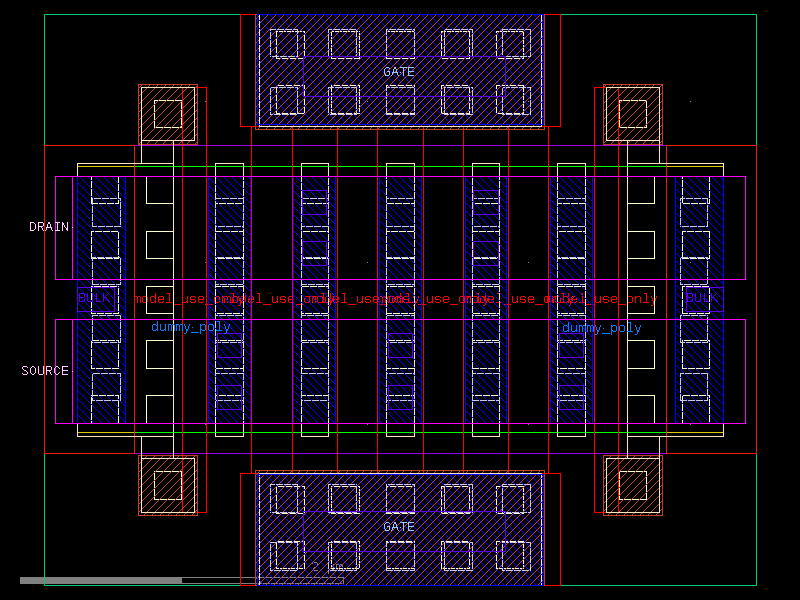Select the SOURCE terminal label
This screenshot has height=600, width=800.
(x=46, y=370)
